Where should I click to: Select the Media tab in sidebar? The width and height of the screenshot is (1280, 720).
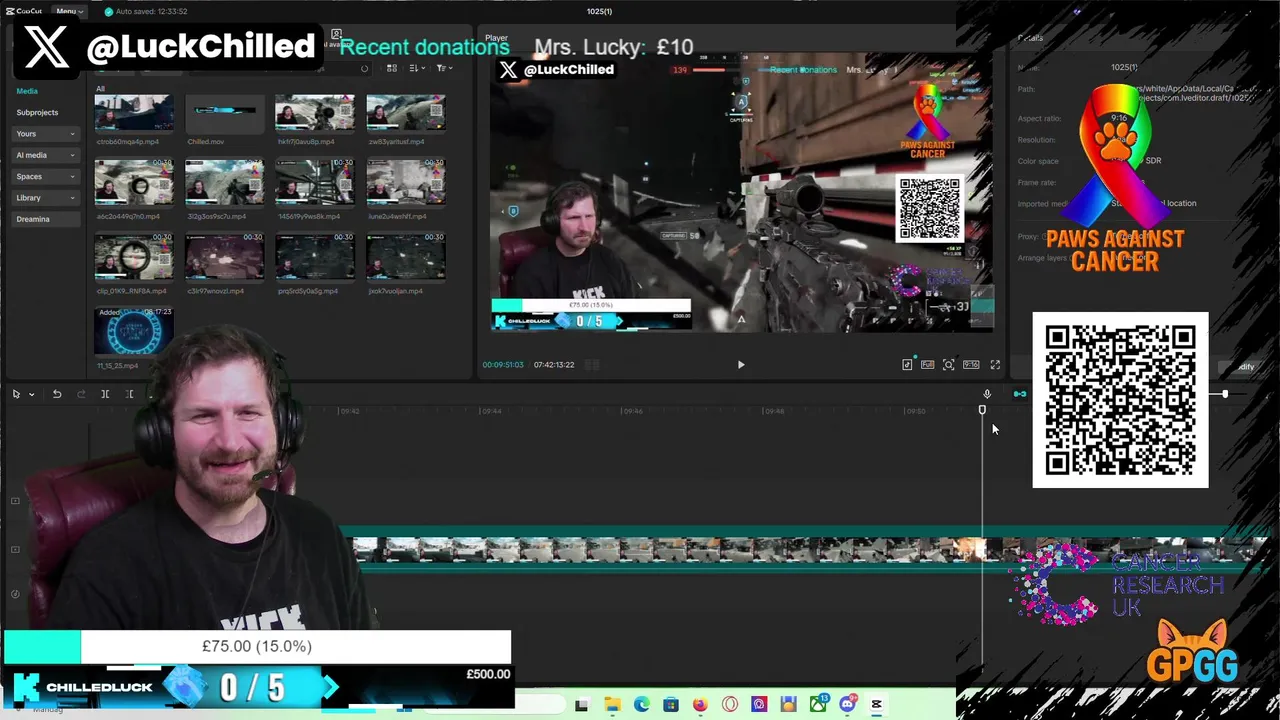(27, 91)
